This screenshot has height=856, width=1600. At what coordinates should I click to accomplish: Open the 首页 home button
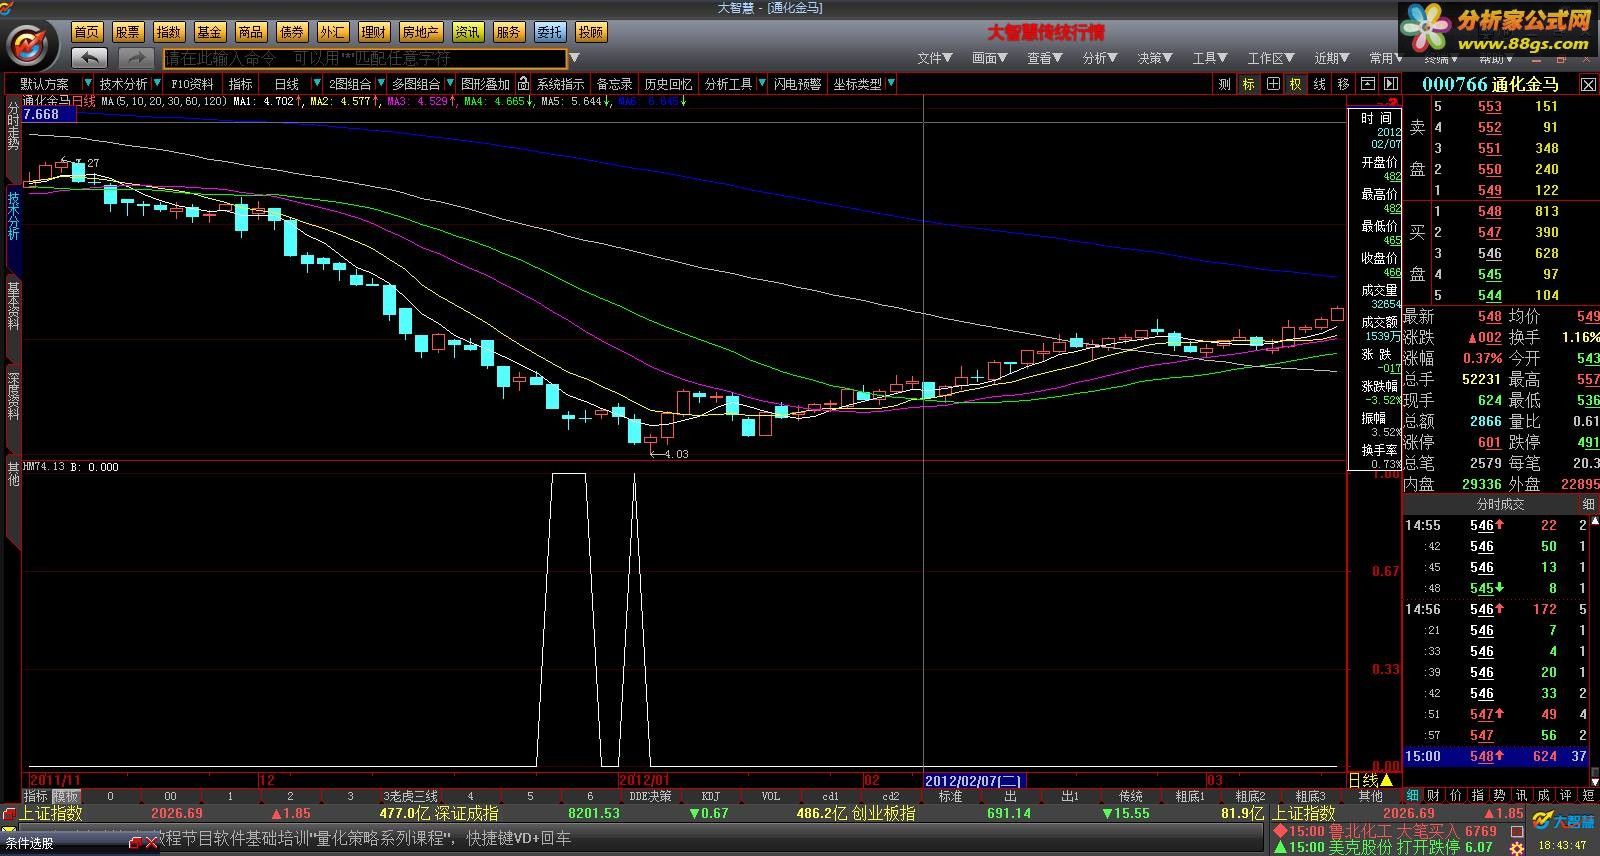coord(87,32)
